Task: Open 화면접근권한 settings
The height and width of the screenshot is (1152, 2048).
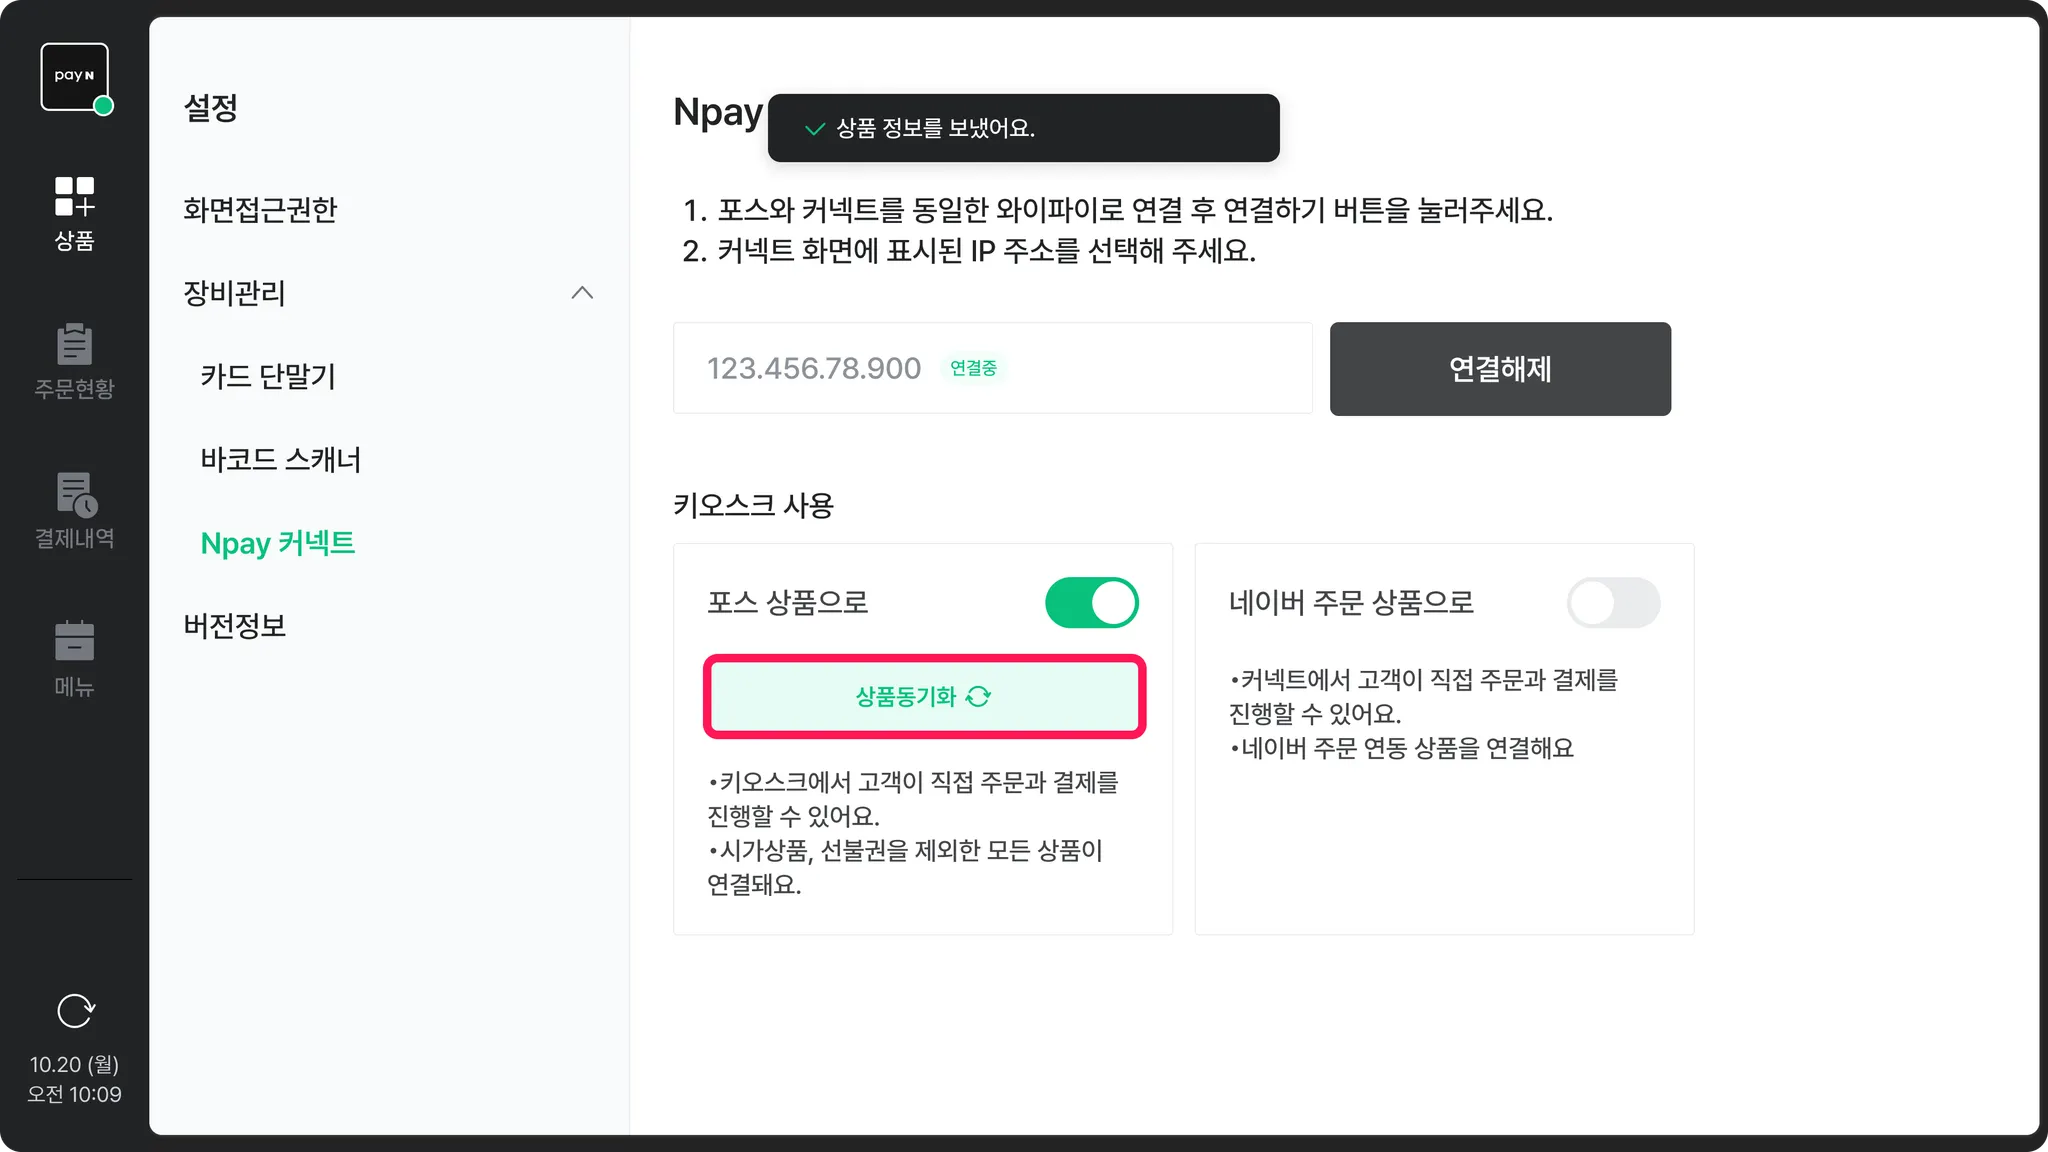Action: tap(260, 210)
